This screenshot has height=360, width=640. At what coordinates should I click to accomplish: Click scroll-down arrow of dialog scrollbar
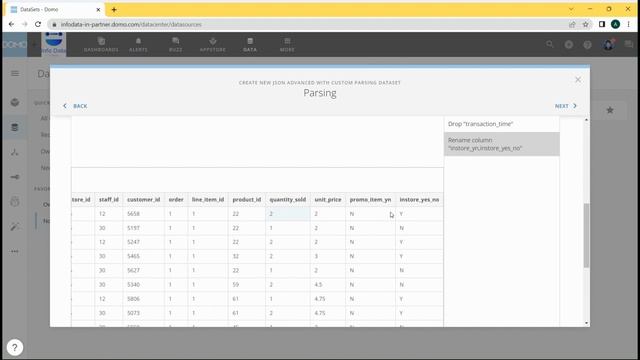[586, 323]
